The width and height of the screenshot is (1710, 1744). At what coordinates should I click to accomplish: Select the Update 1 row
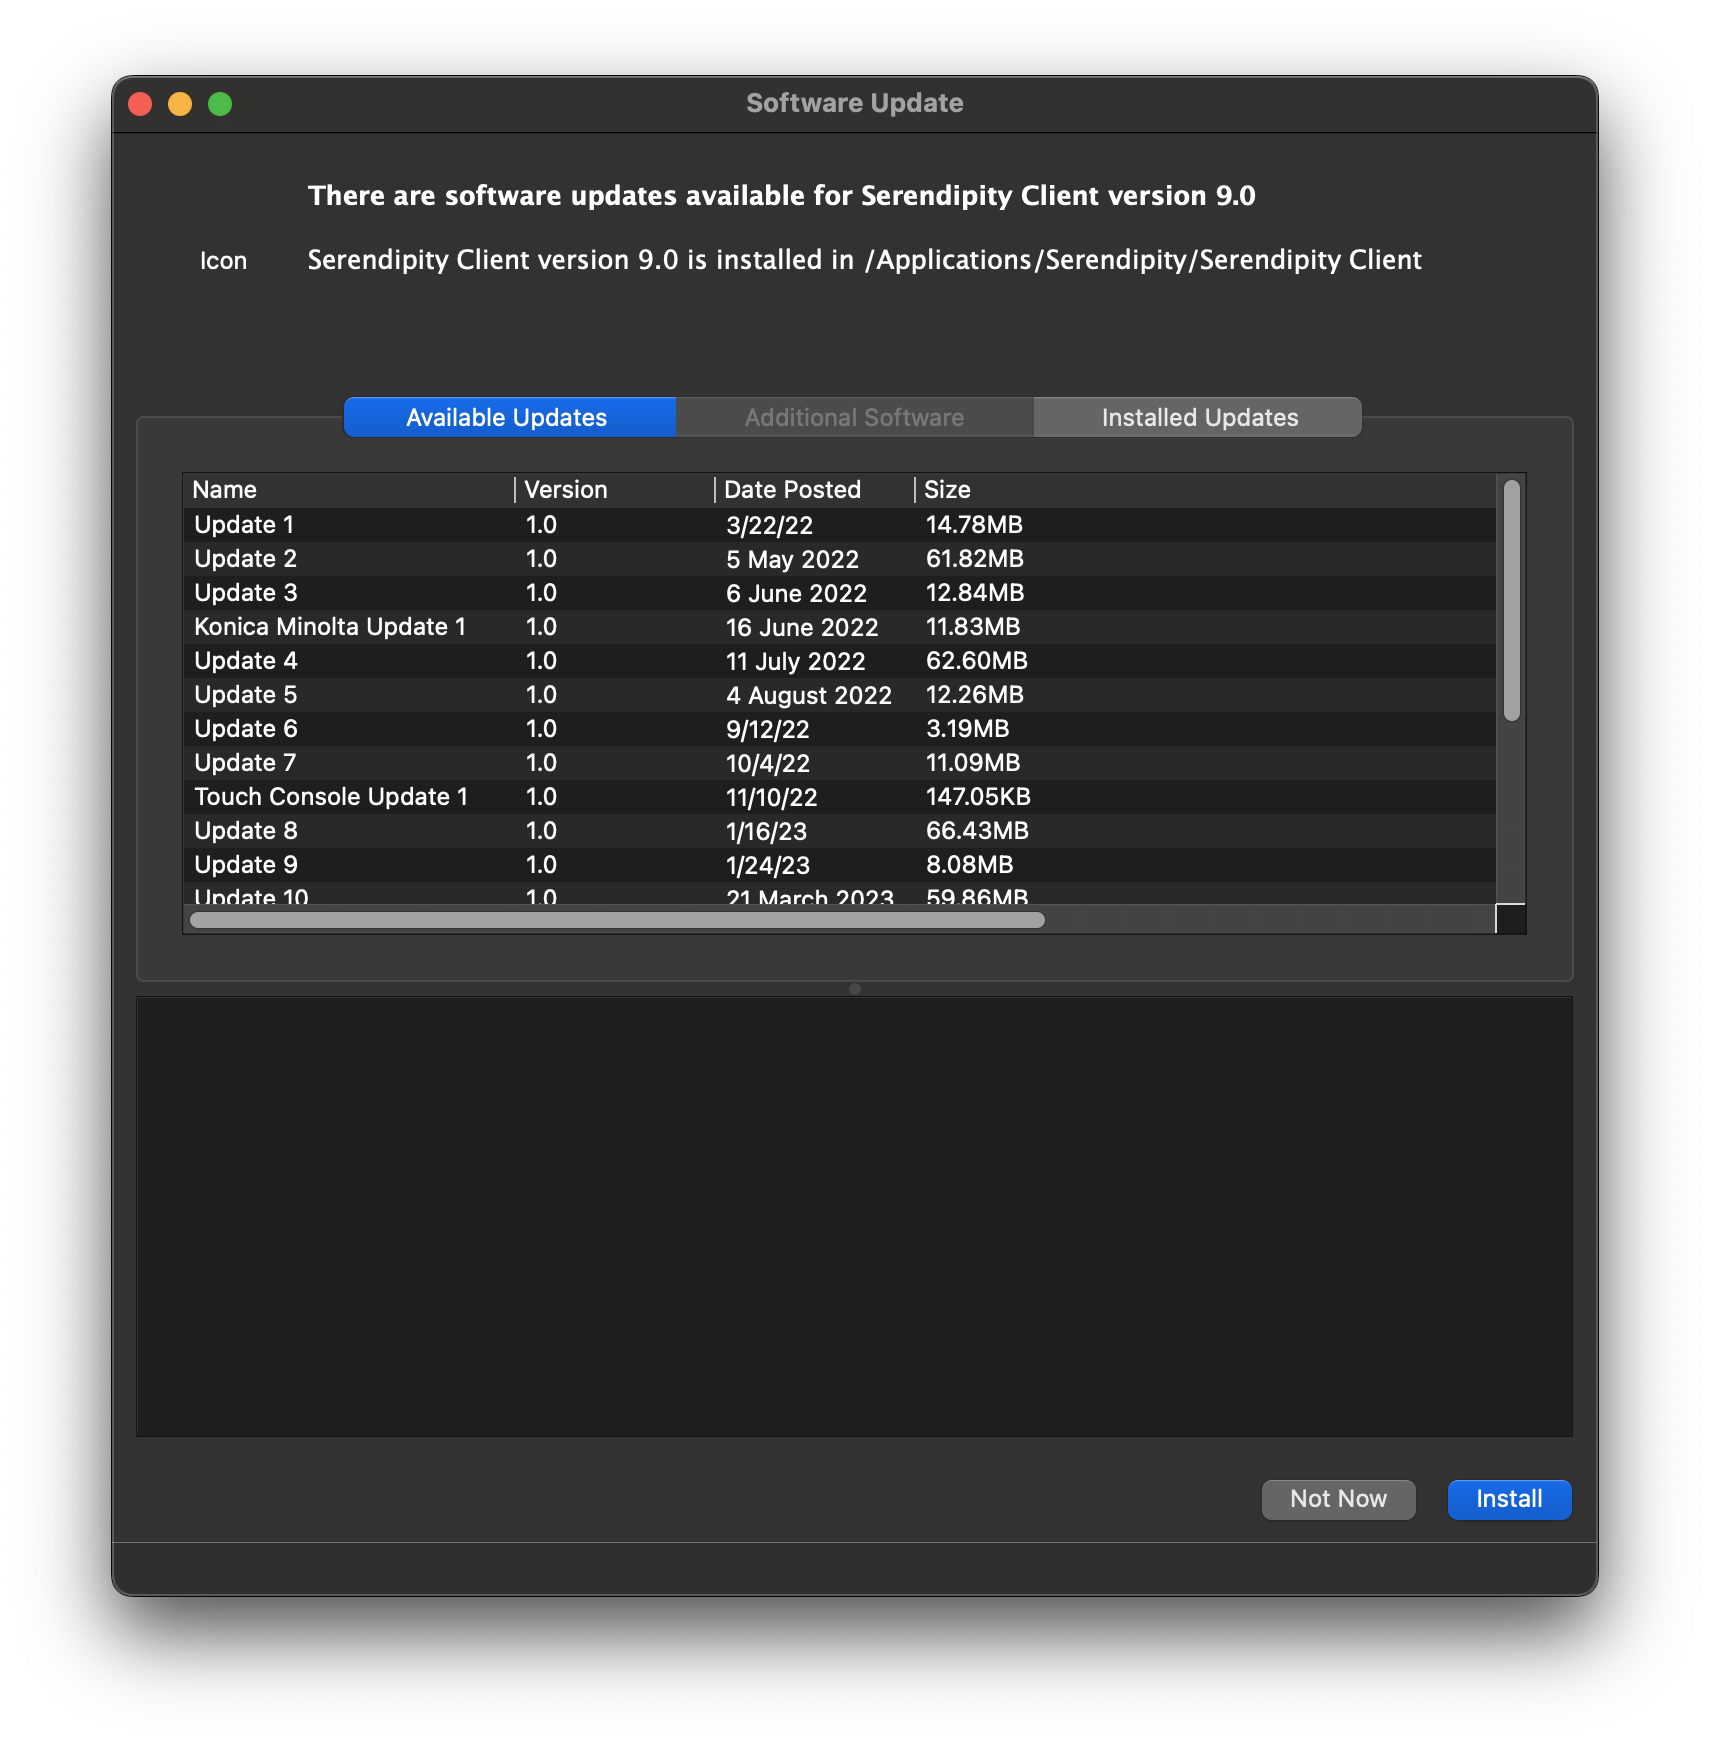point(839,525)
